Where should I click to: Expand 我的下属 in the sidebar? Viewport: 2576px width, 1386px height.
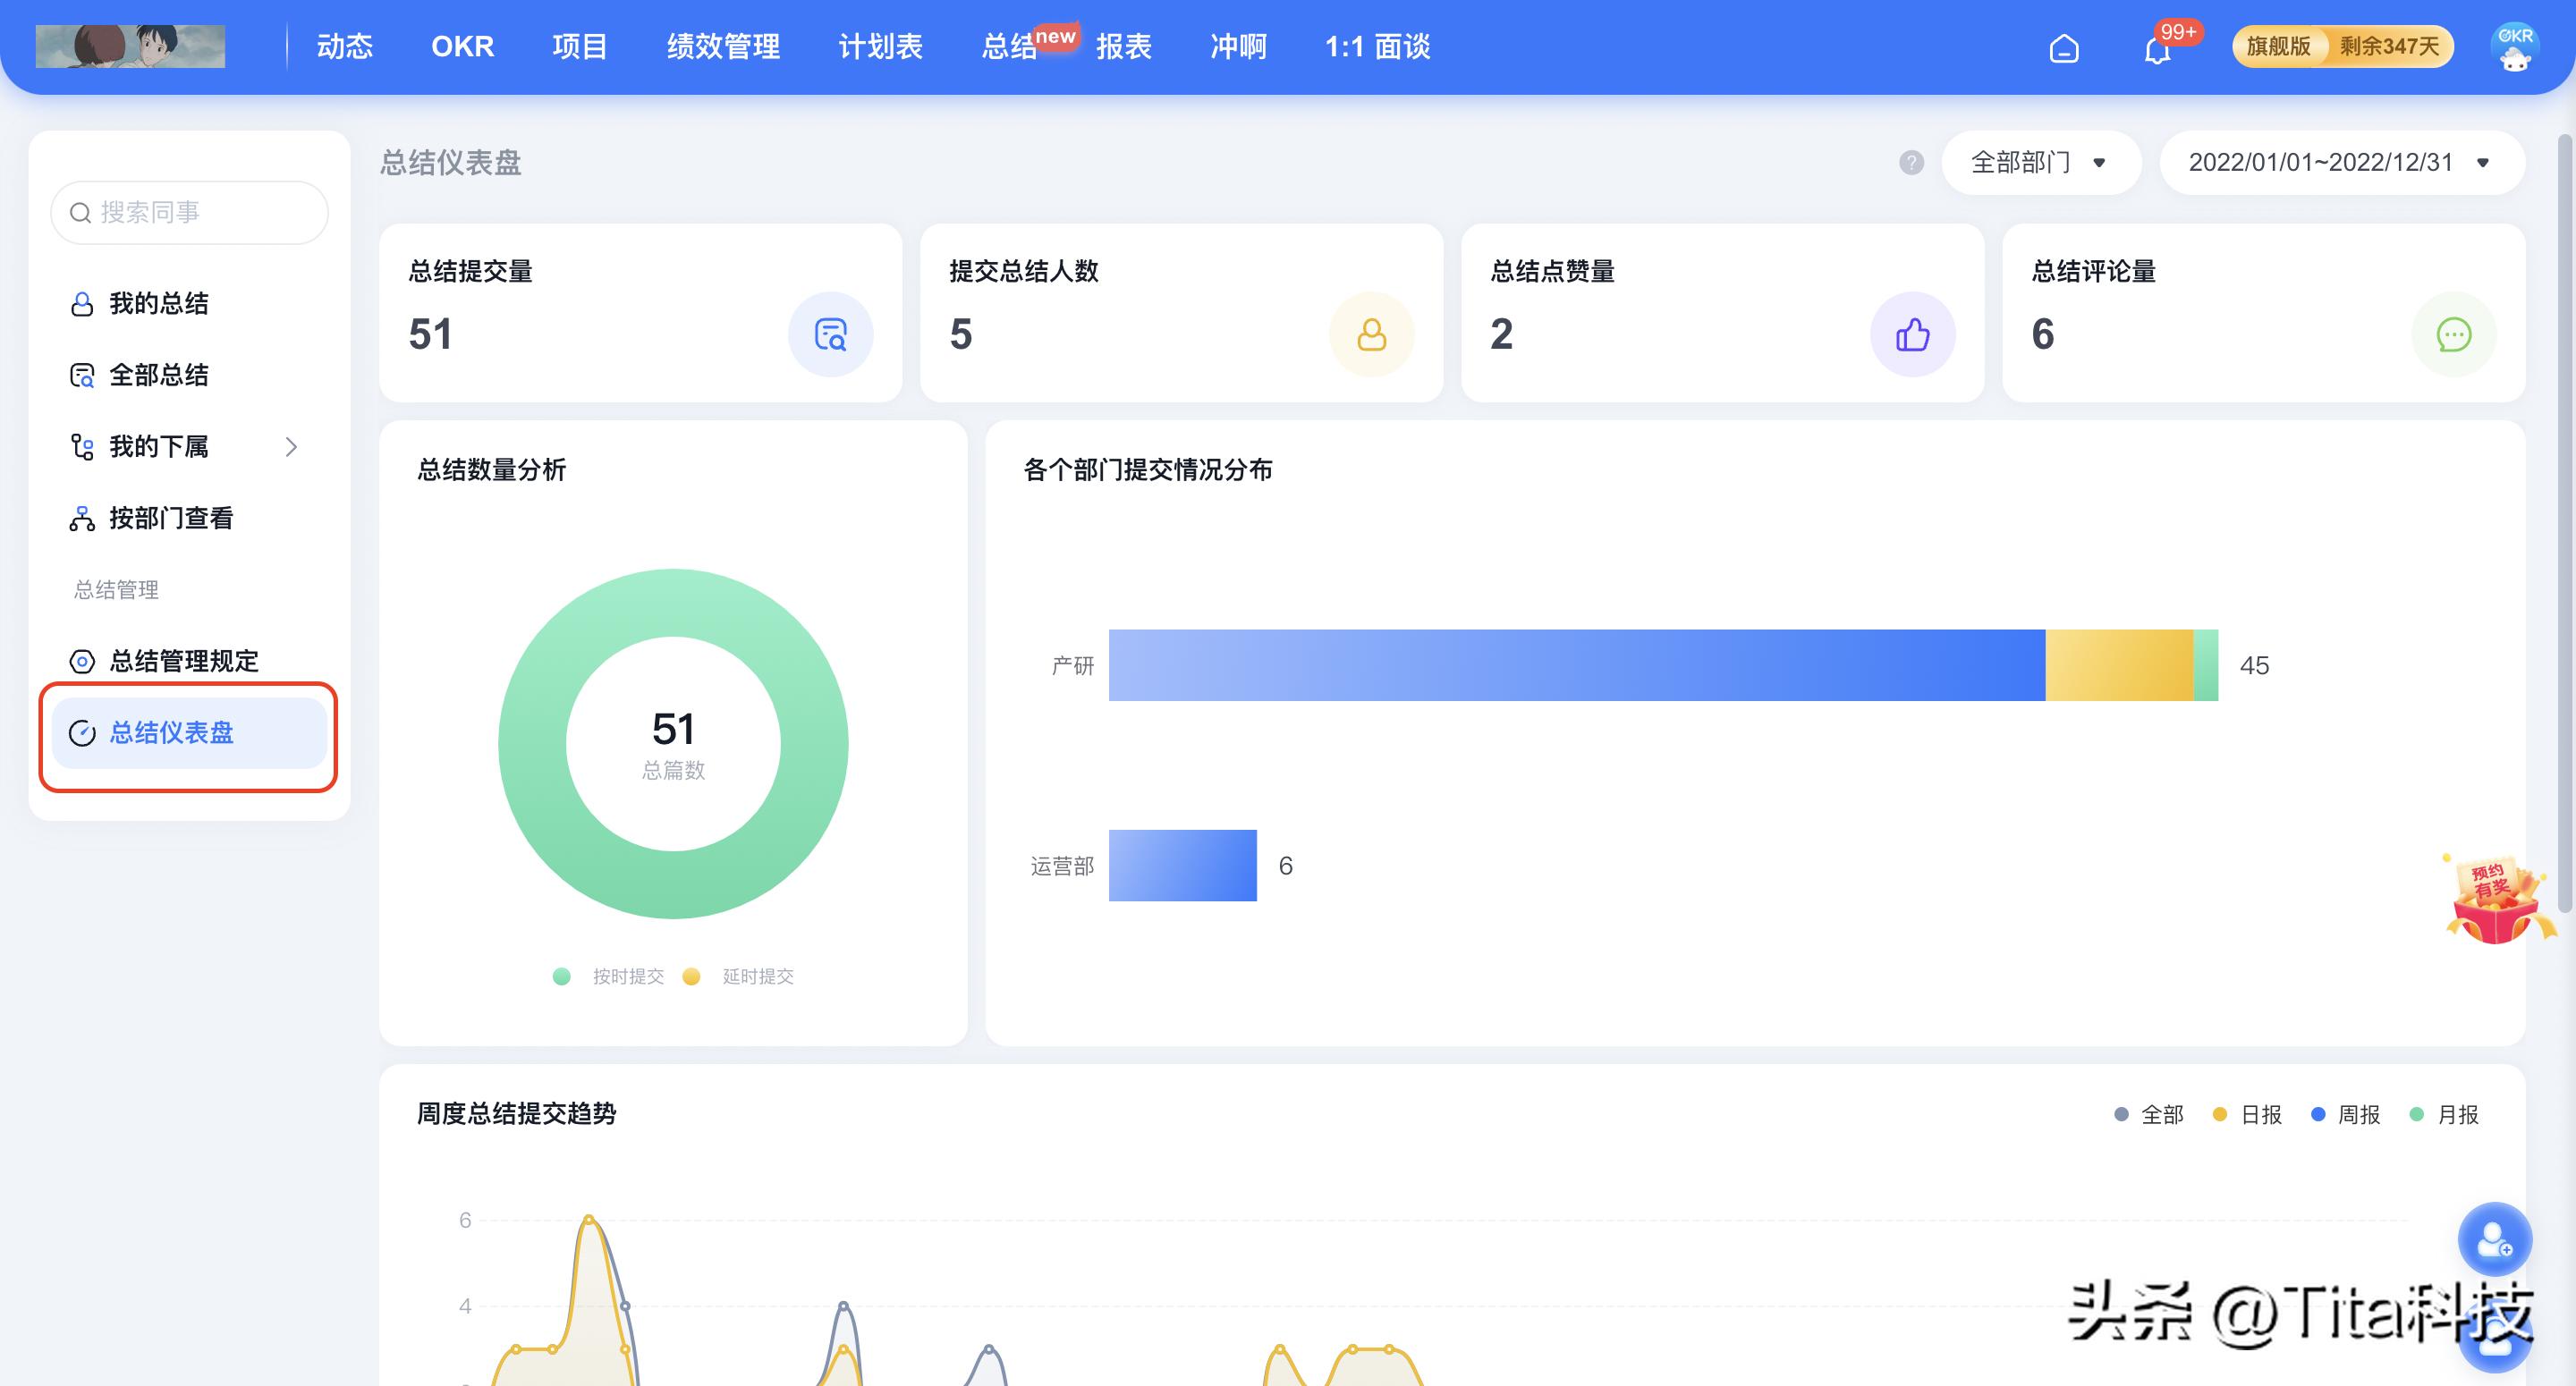160,447
